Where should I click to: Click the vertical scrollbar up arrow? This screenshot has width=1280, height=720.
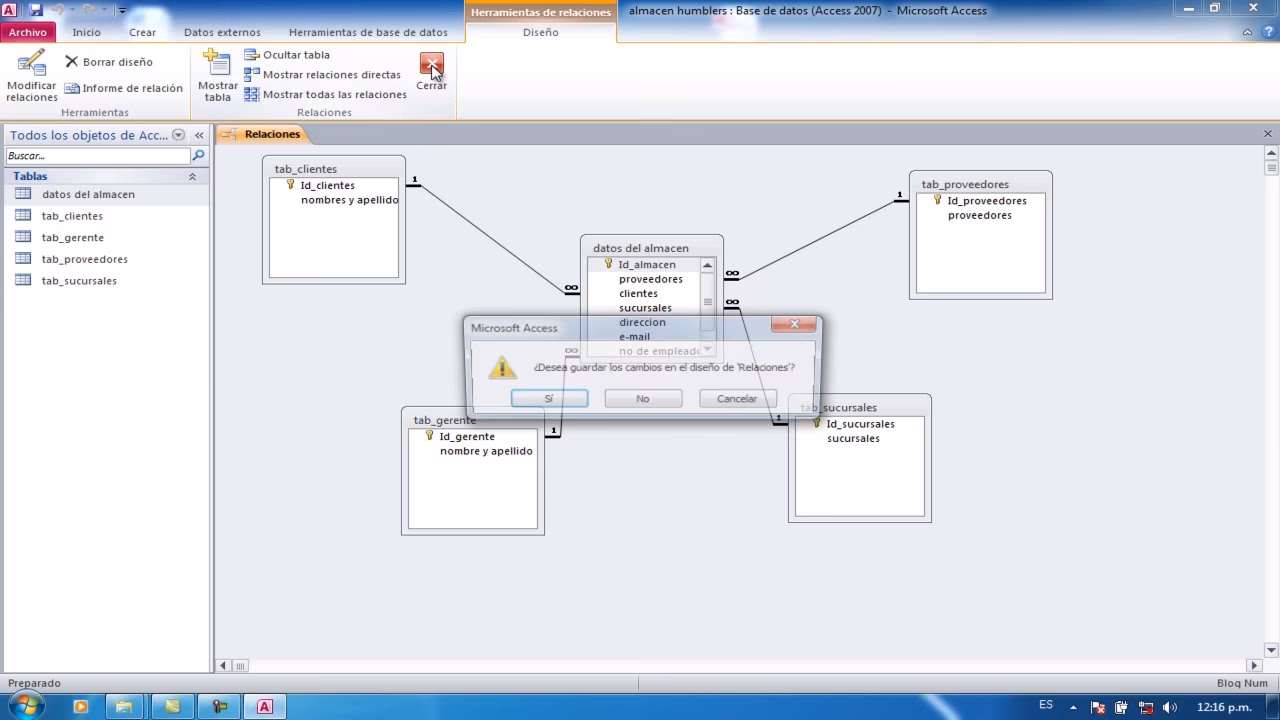click(x=1271, y=154)
